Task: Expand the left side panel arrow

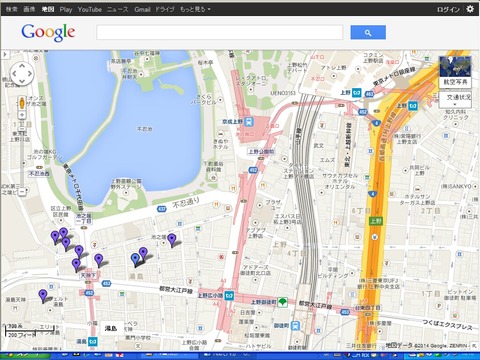Action: 5,54
